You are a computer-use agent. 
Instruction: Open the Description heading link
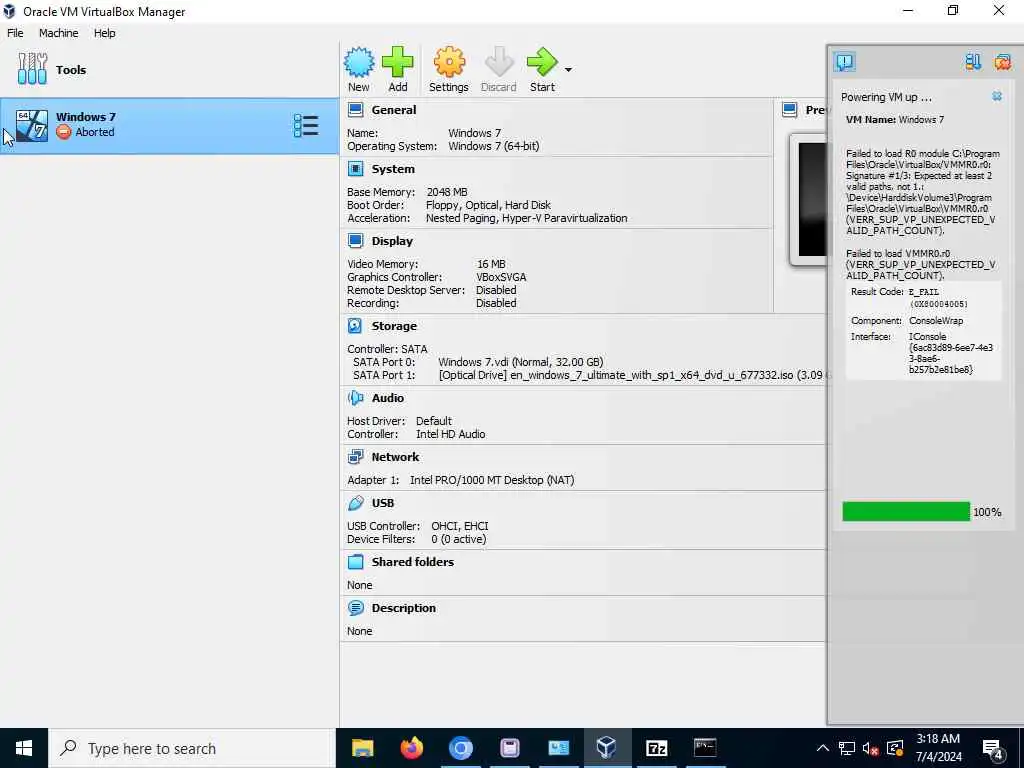pyautogui.click(x=404, y=608)
